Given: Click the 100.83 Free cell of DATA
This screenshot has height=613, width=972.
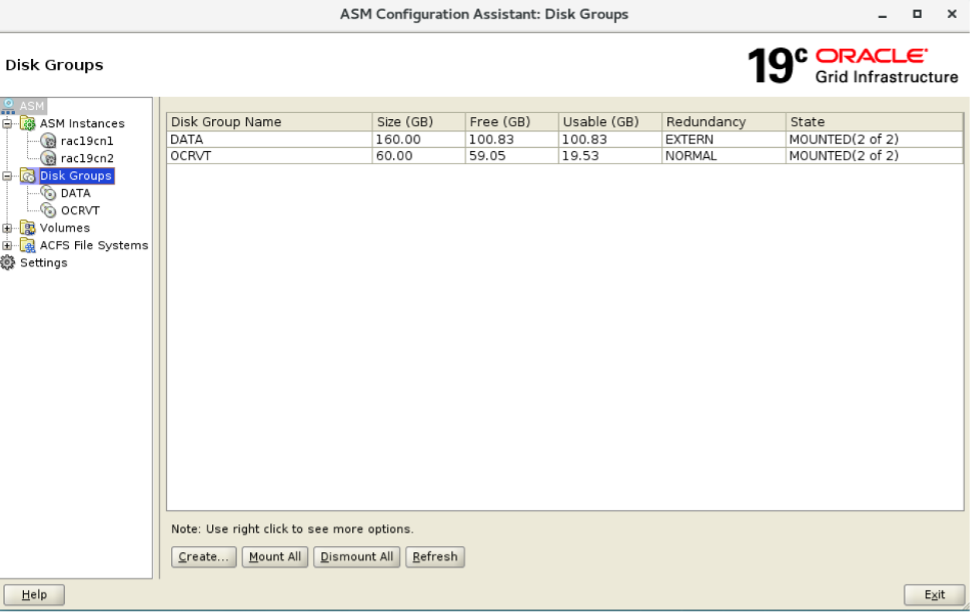Looking at the screenshot, I should [512, 139].
